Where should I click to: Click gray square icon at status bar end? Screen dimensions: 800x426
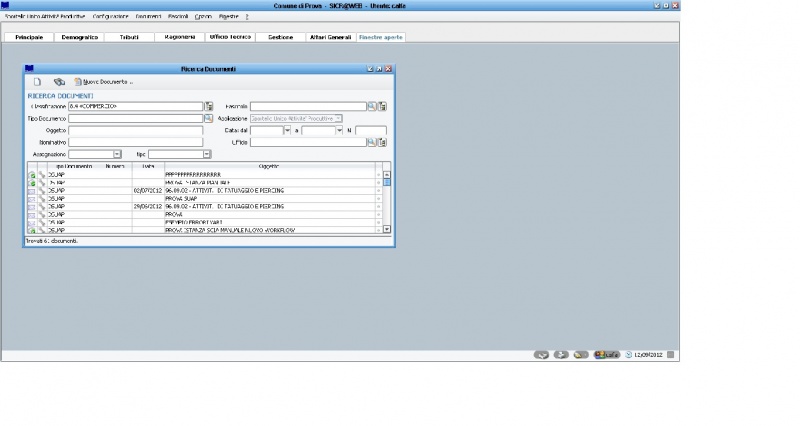click(x=670, y=355)
